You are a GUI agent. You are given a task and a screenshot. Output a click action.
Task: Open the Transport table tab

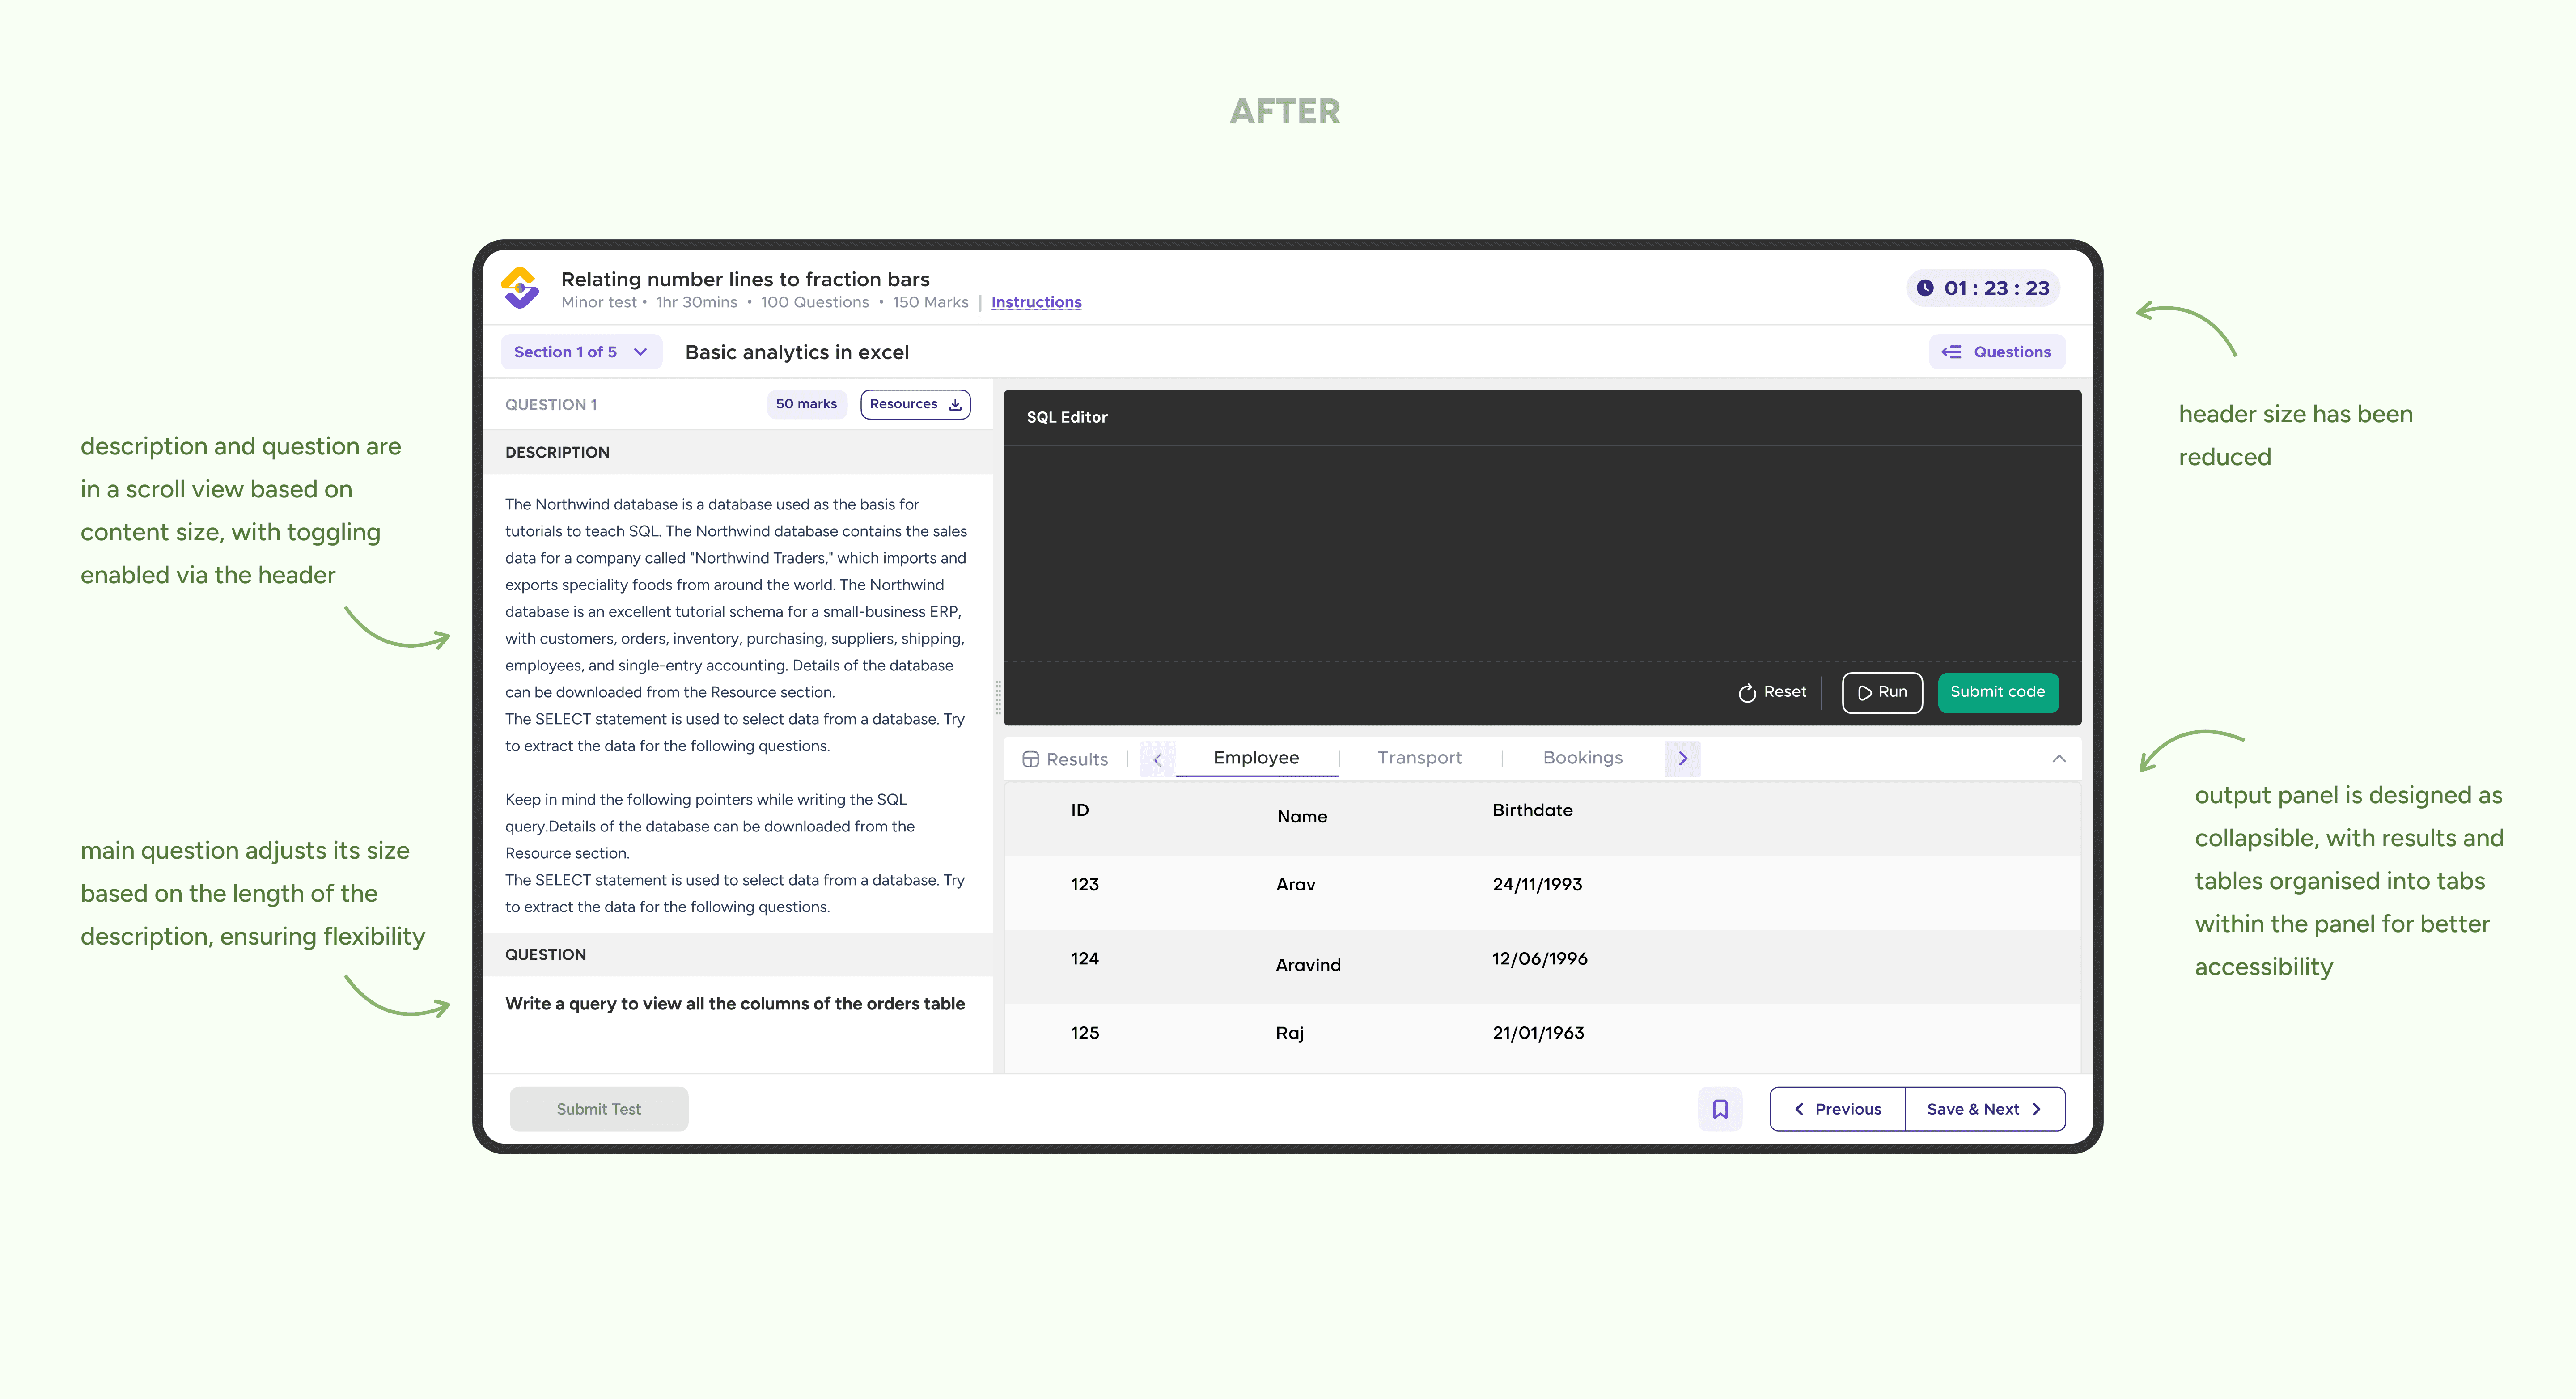pyautogui.click(x=1419, y=758)
